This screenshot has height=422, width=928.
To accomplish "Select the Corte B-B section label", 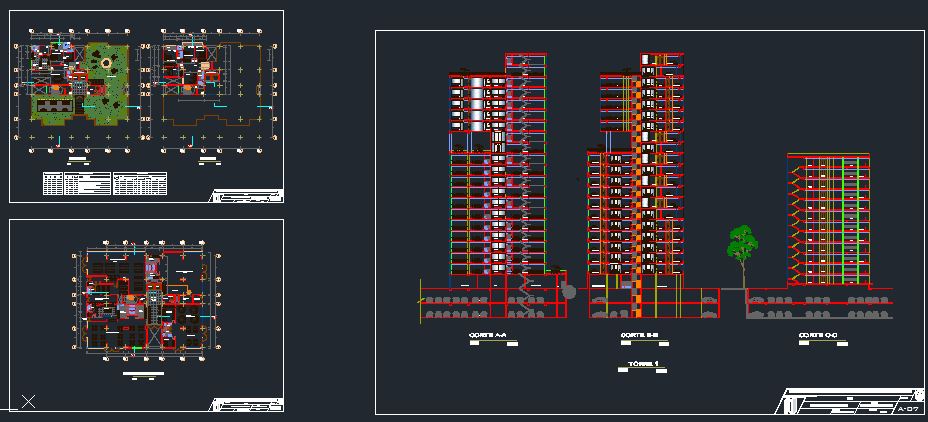I will (639, 336).
